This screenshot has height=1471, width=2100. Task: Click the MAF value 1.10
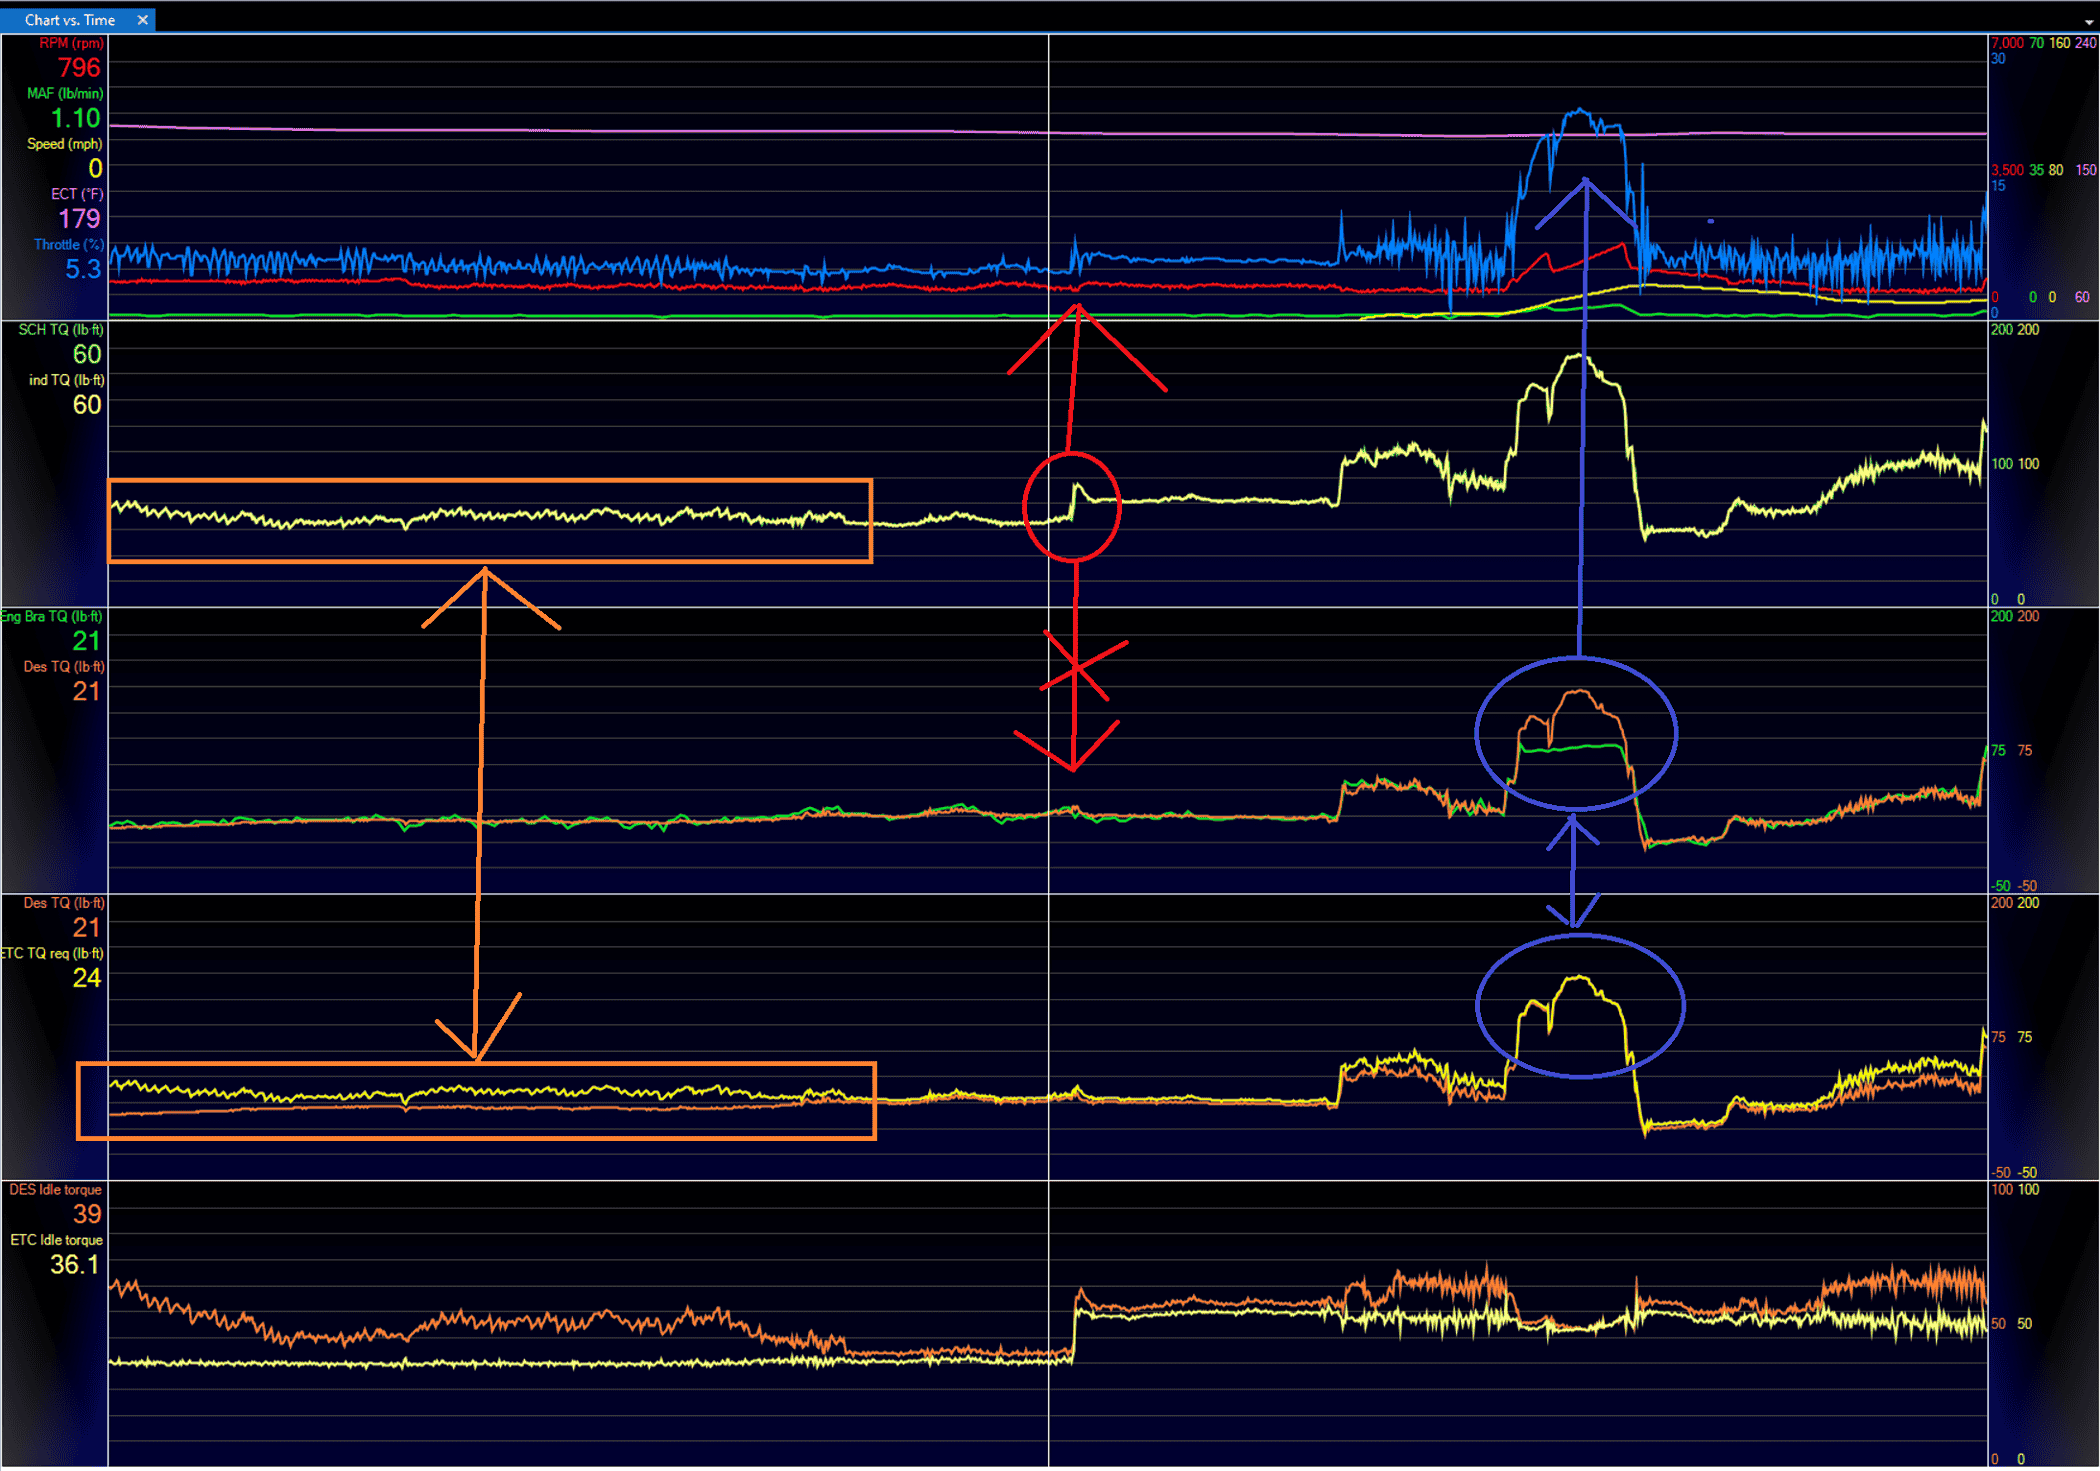click(76, 118)
